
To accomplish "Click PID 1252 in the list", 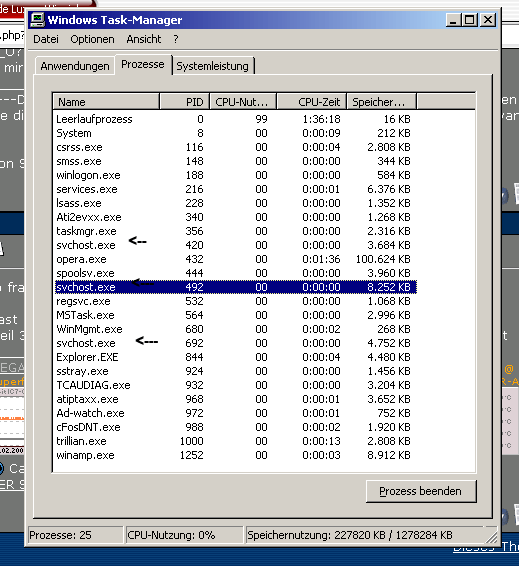I will tap(191, 455).
